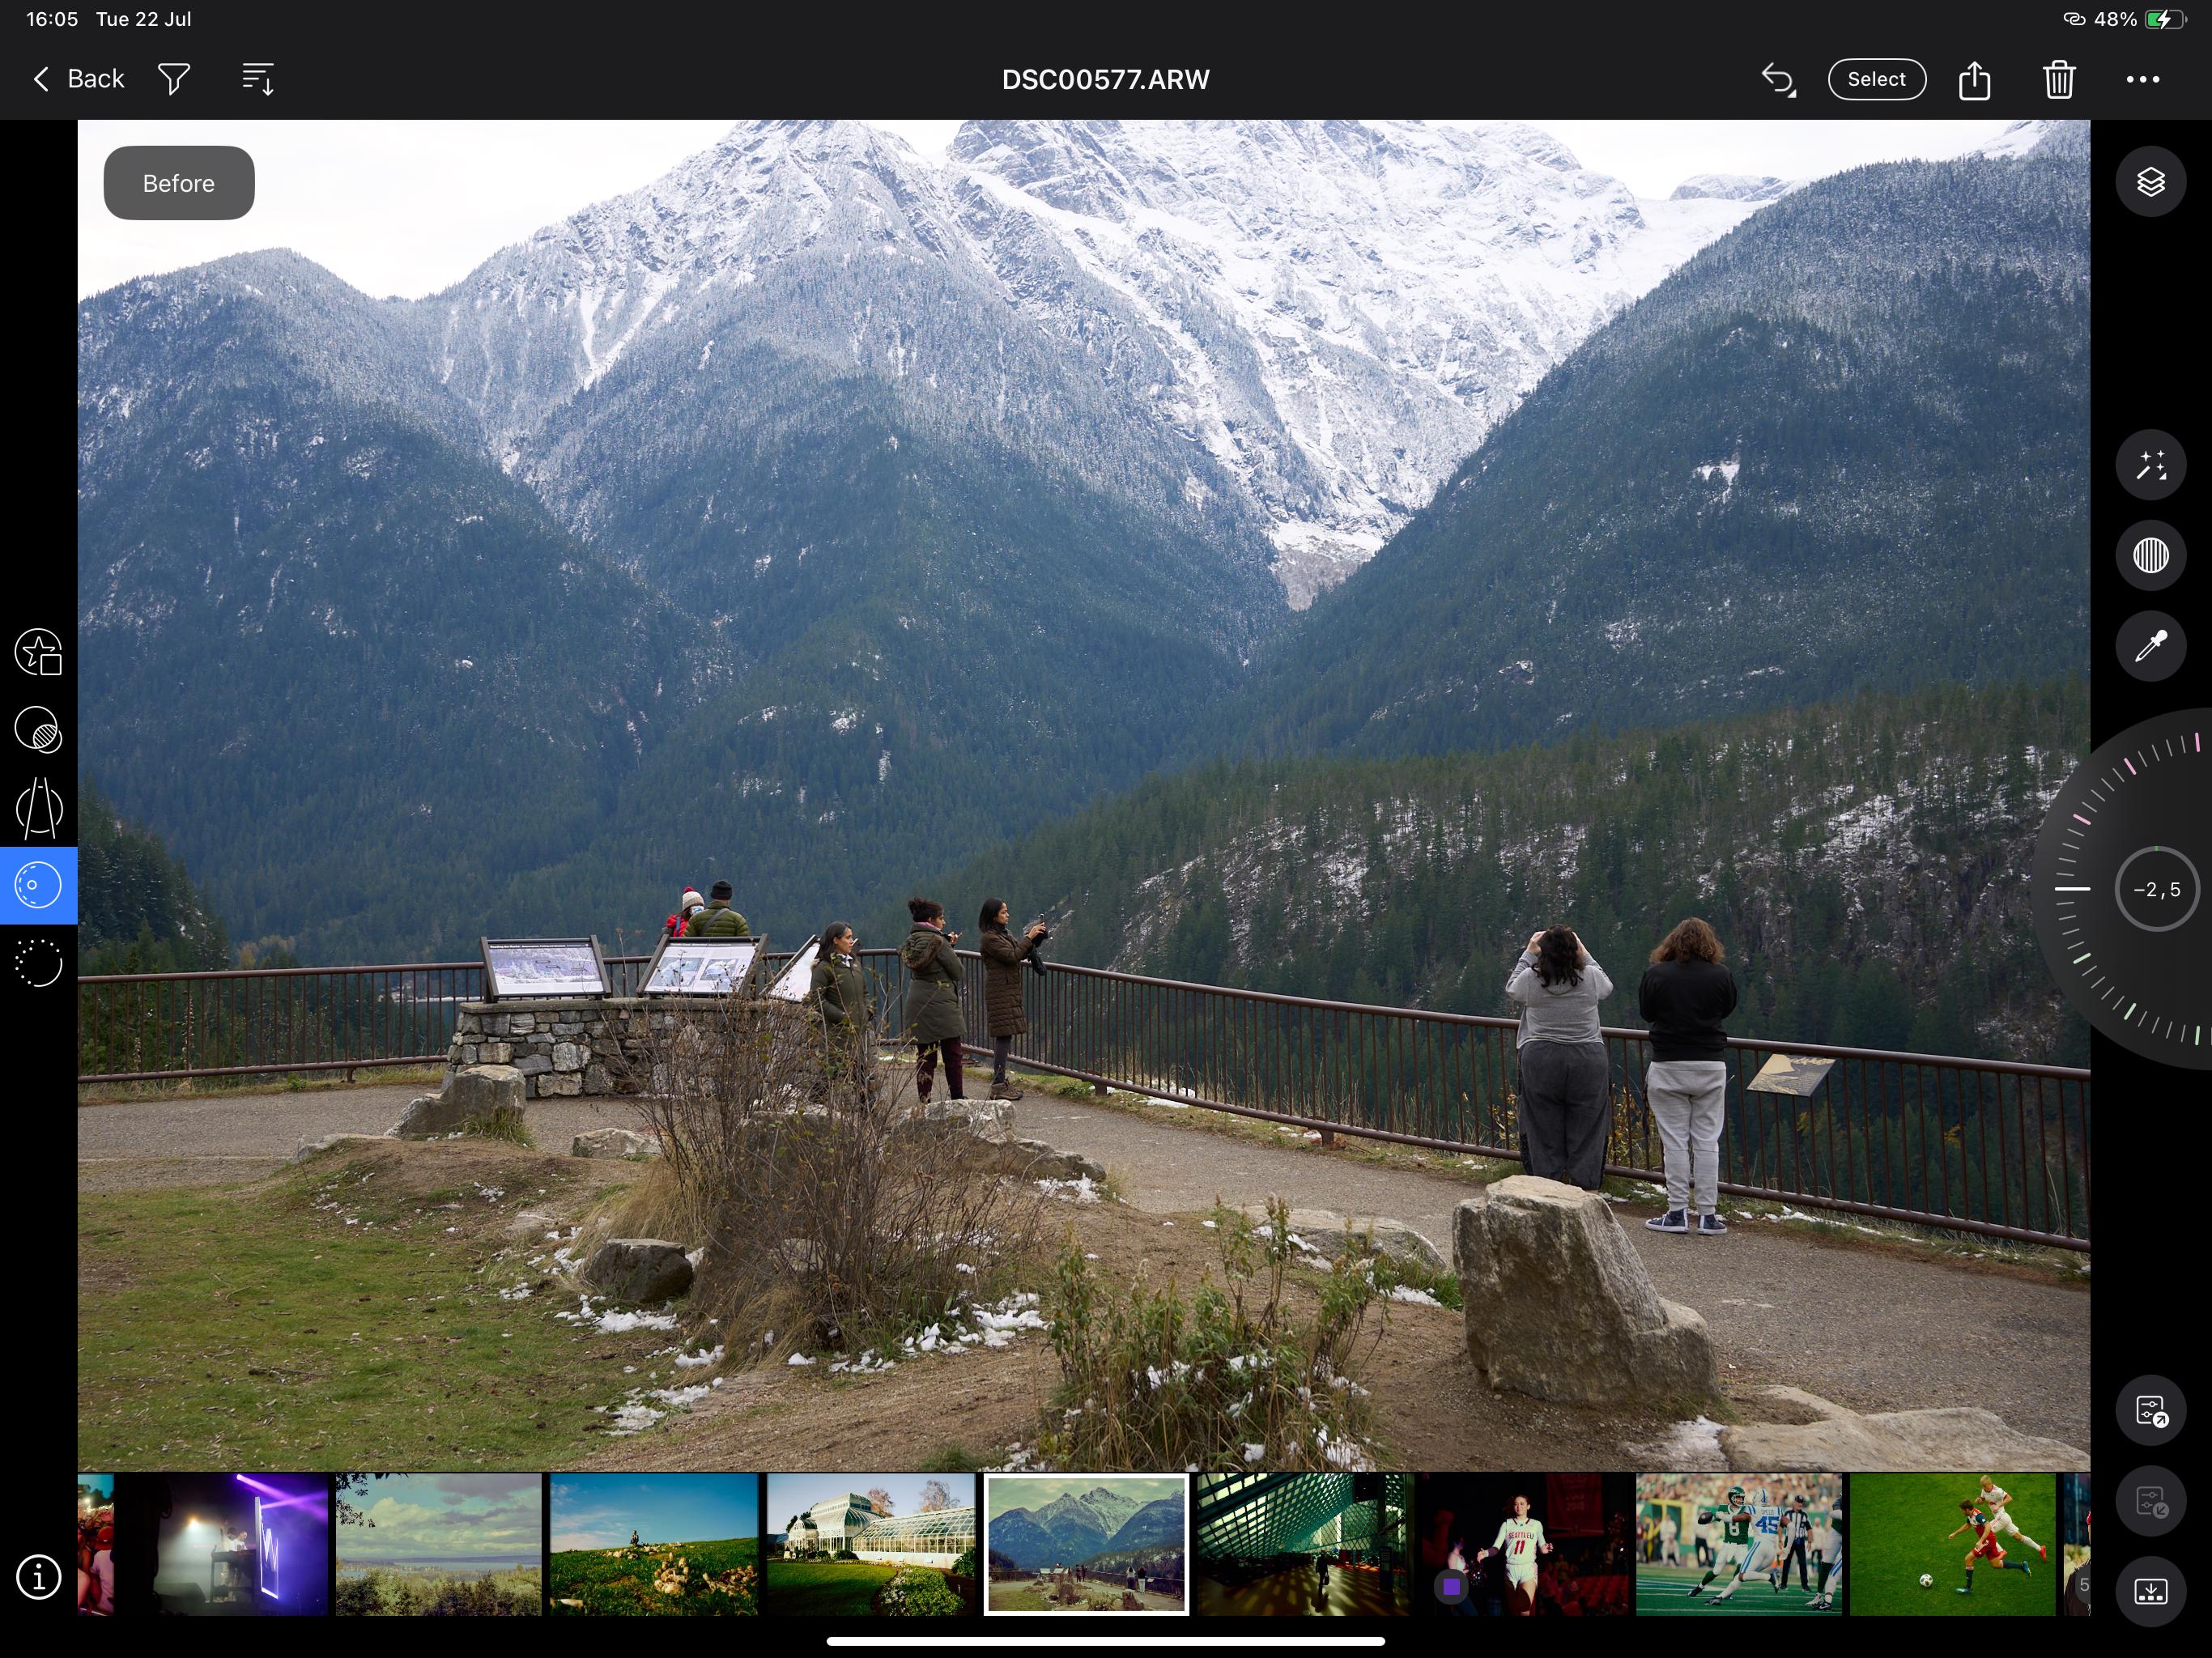
Task: Open the masks tool icon
Action: pos(39,730)
